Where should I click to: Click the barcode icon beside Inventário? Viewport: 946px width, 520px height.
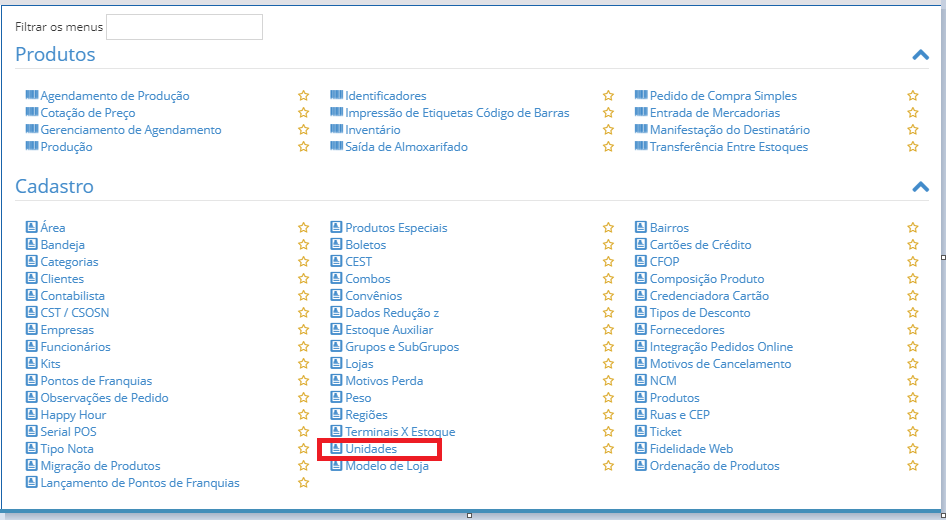click(x=337, y=128)
